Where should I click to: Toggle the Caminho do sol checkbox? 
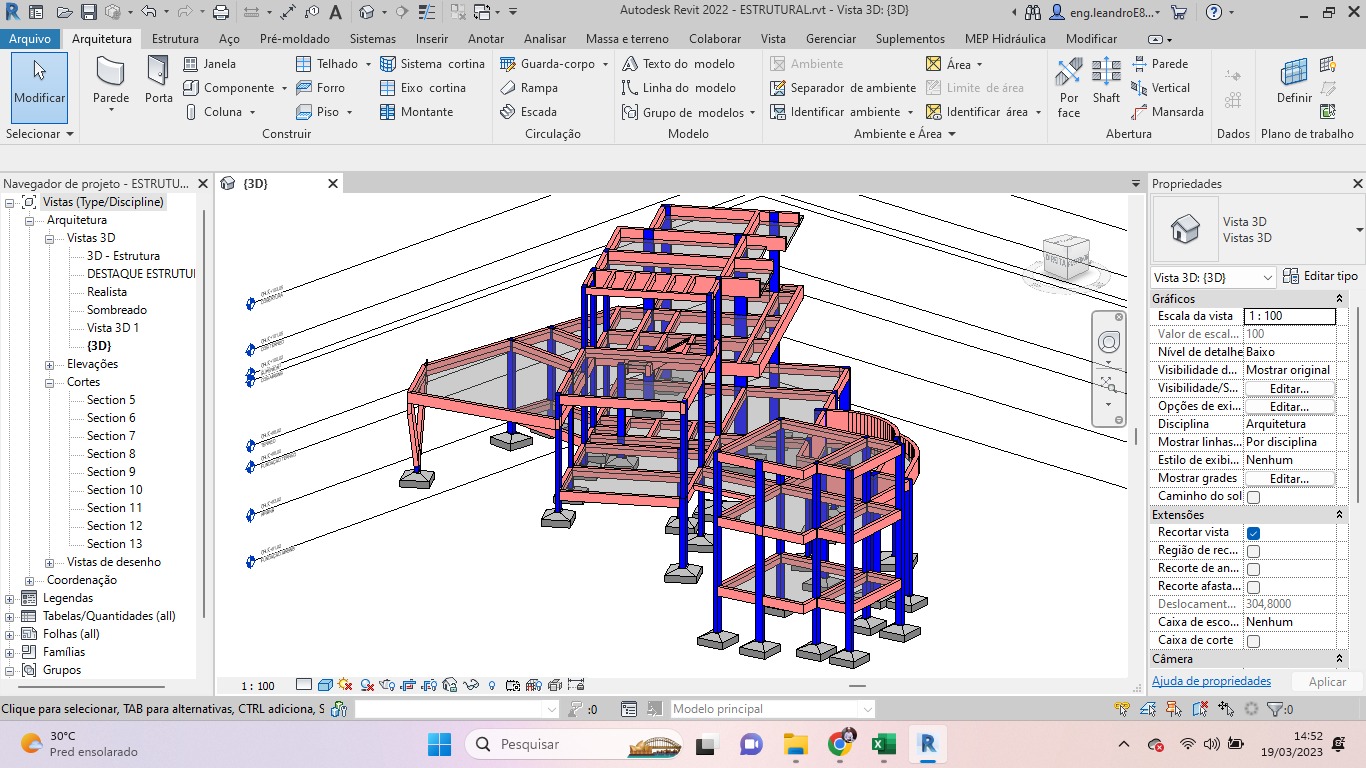tap(1253, 497)
